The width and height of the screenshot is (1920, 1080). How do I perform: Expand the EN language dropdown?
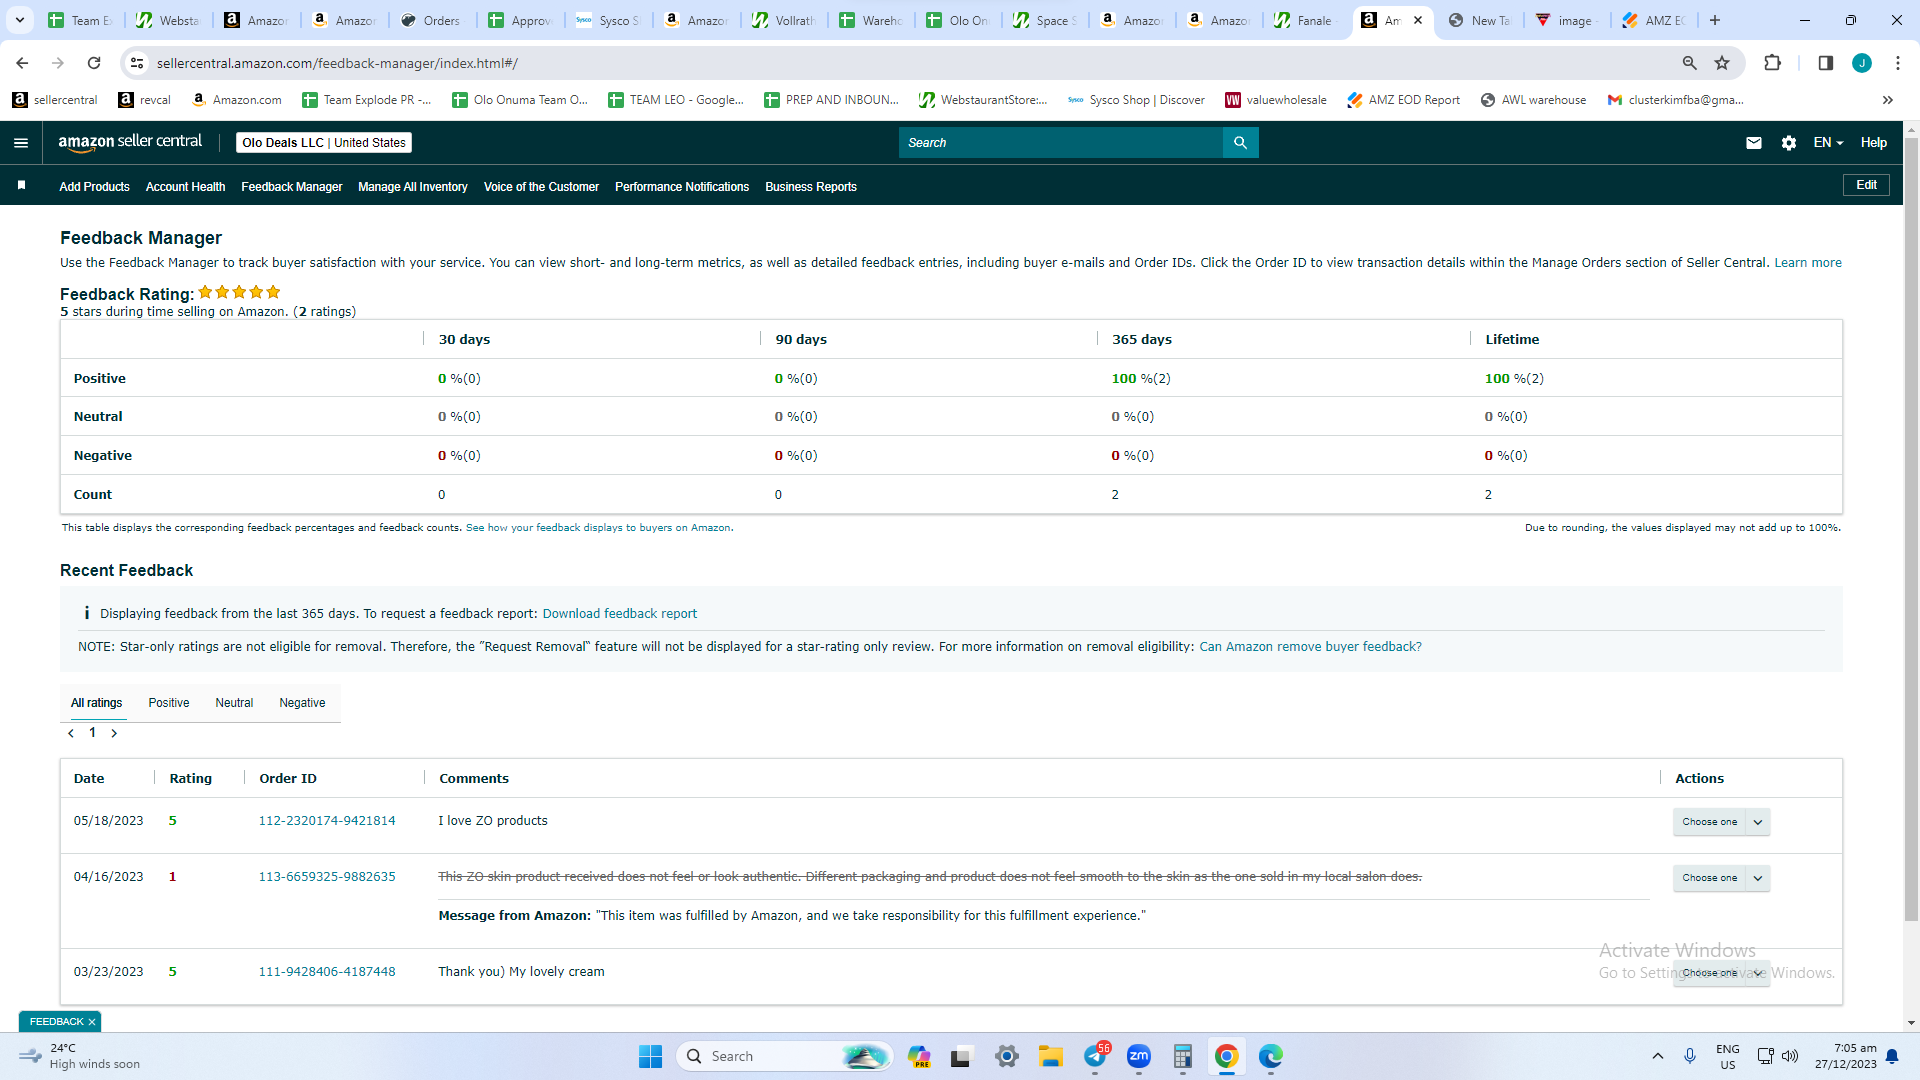[x=1828, y=143]
